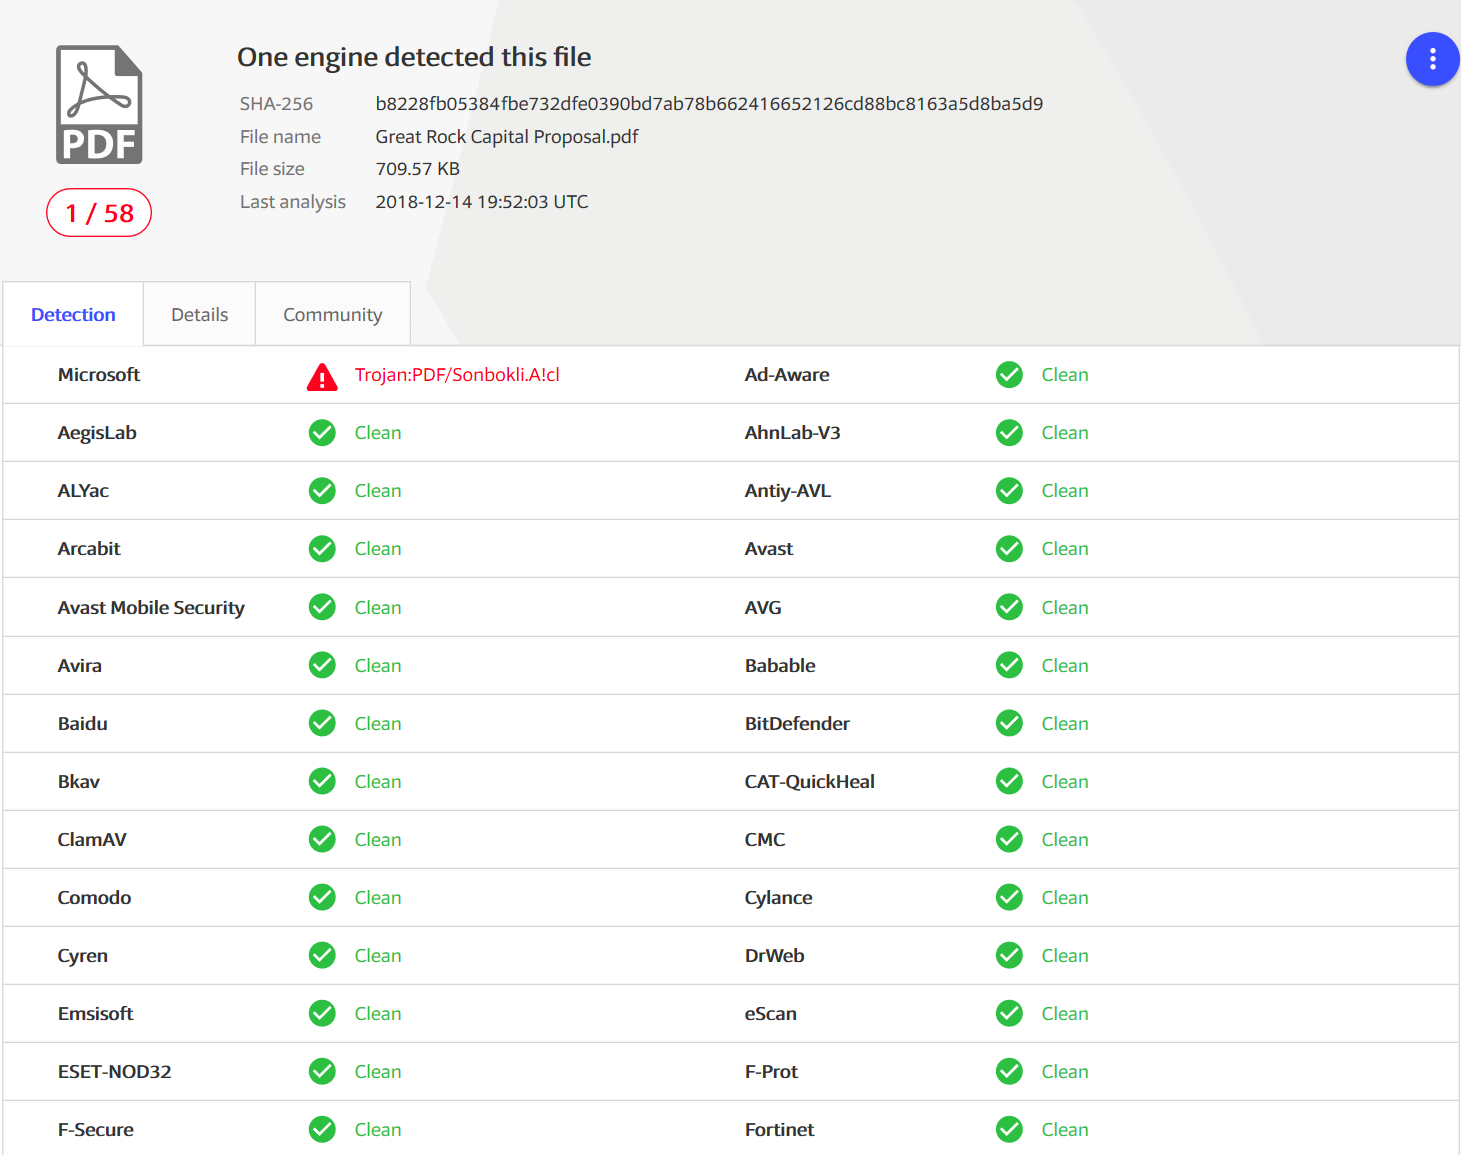The height and width of the screenshot is (1155, 1461).
Task: Select the SHA-256 hash value text
Action: point(709,103)
